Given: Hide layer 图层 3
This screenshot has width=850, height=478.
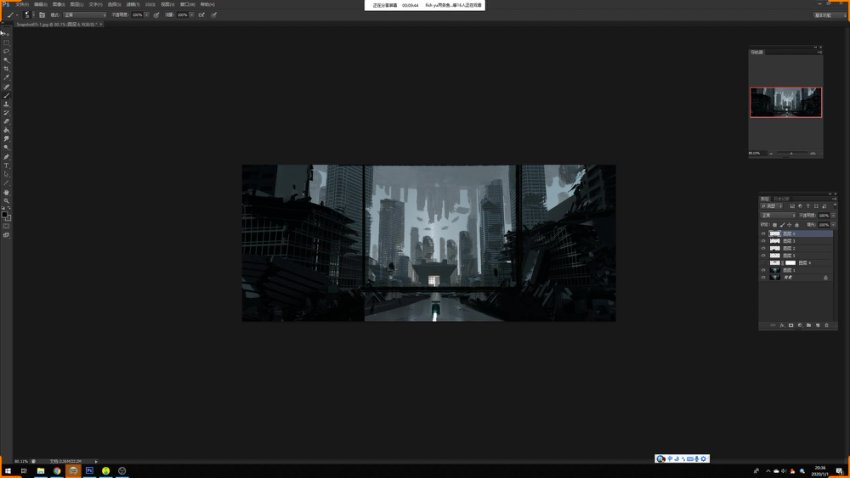Looking at the screenshot, I should click(763, 241).
